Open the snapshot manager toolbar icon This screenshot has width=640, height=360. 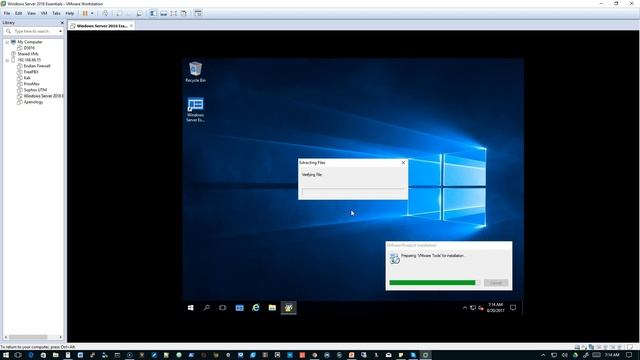(x=140, y=13)
